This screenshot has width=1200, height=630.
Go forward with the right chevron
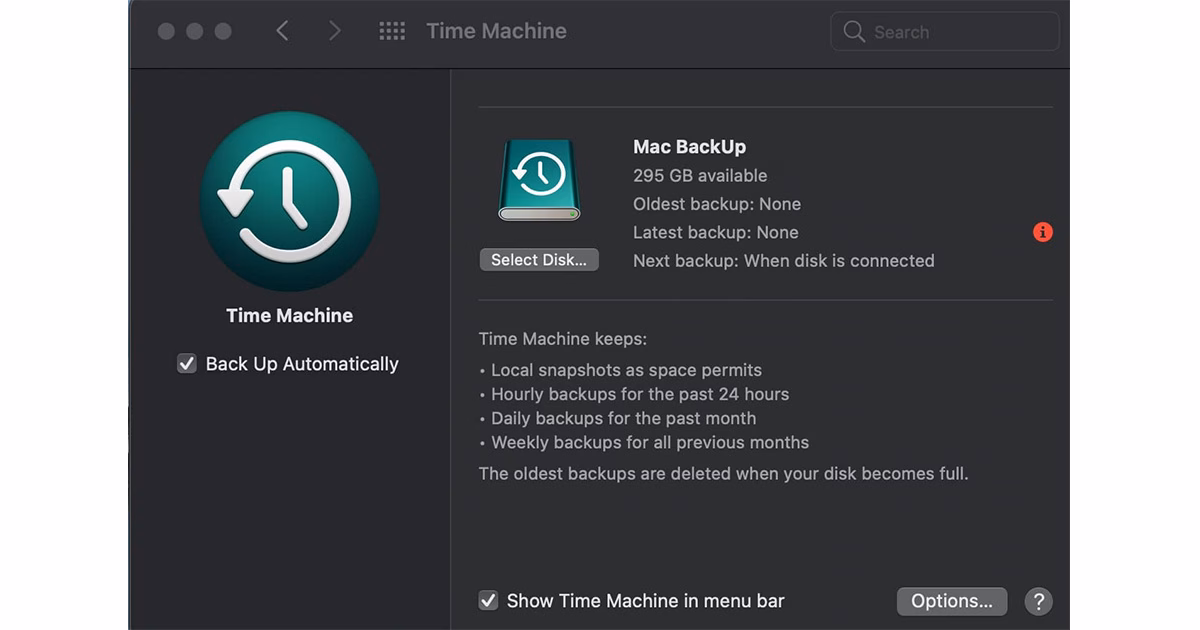pos(335,31)
